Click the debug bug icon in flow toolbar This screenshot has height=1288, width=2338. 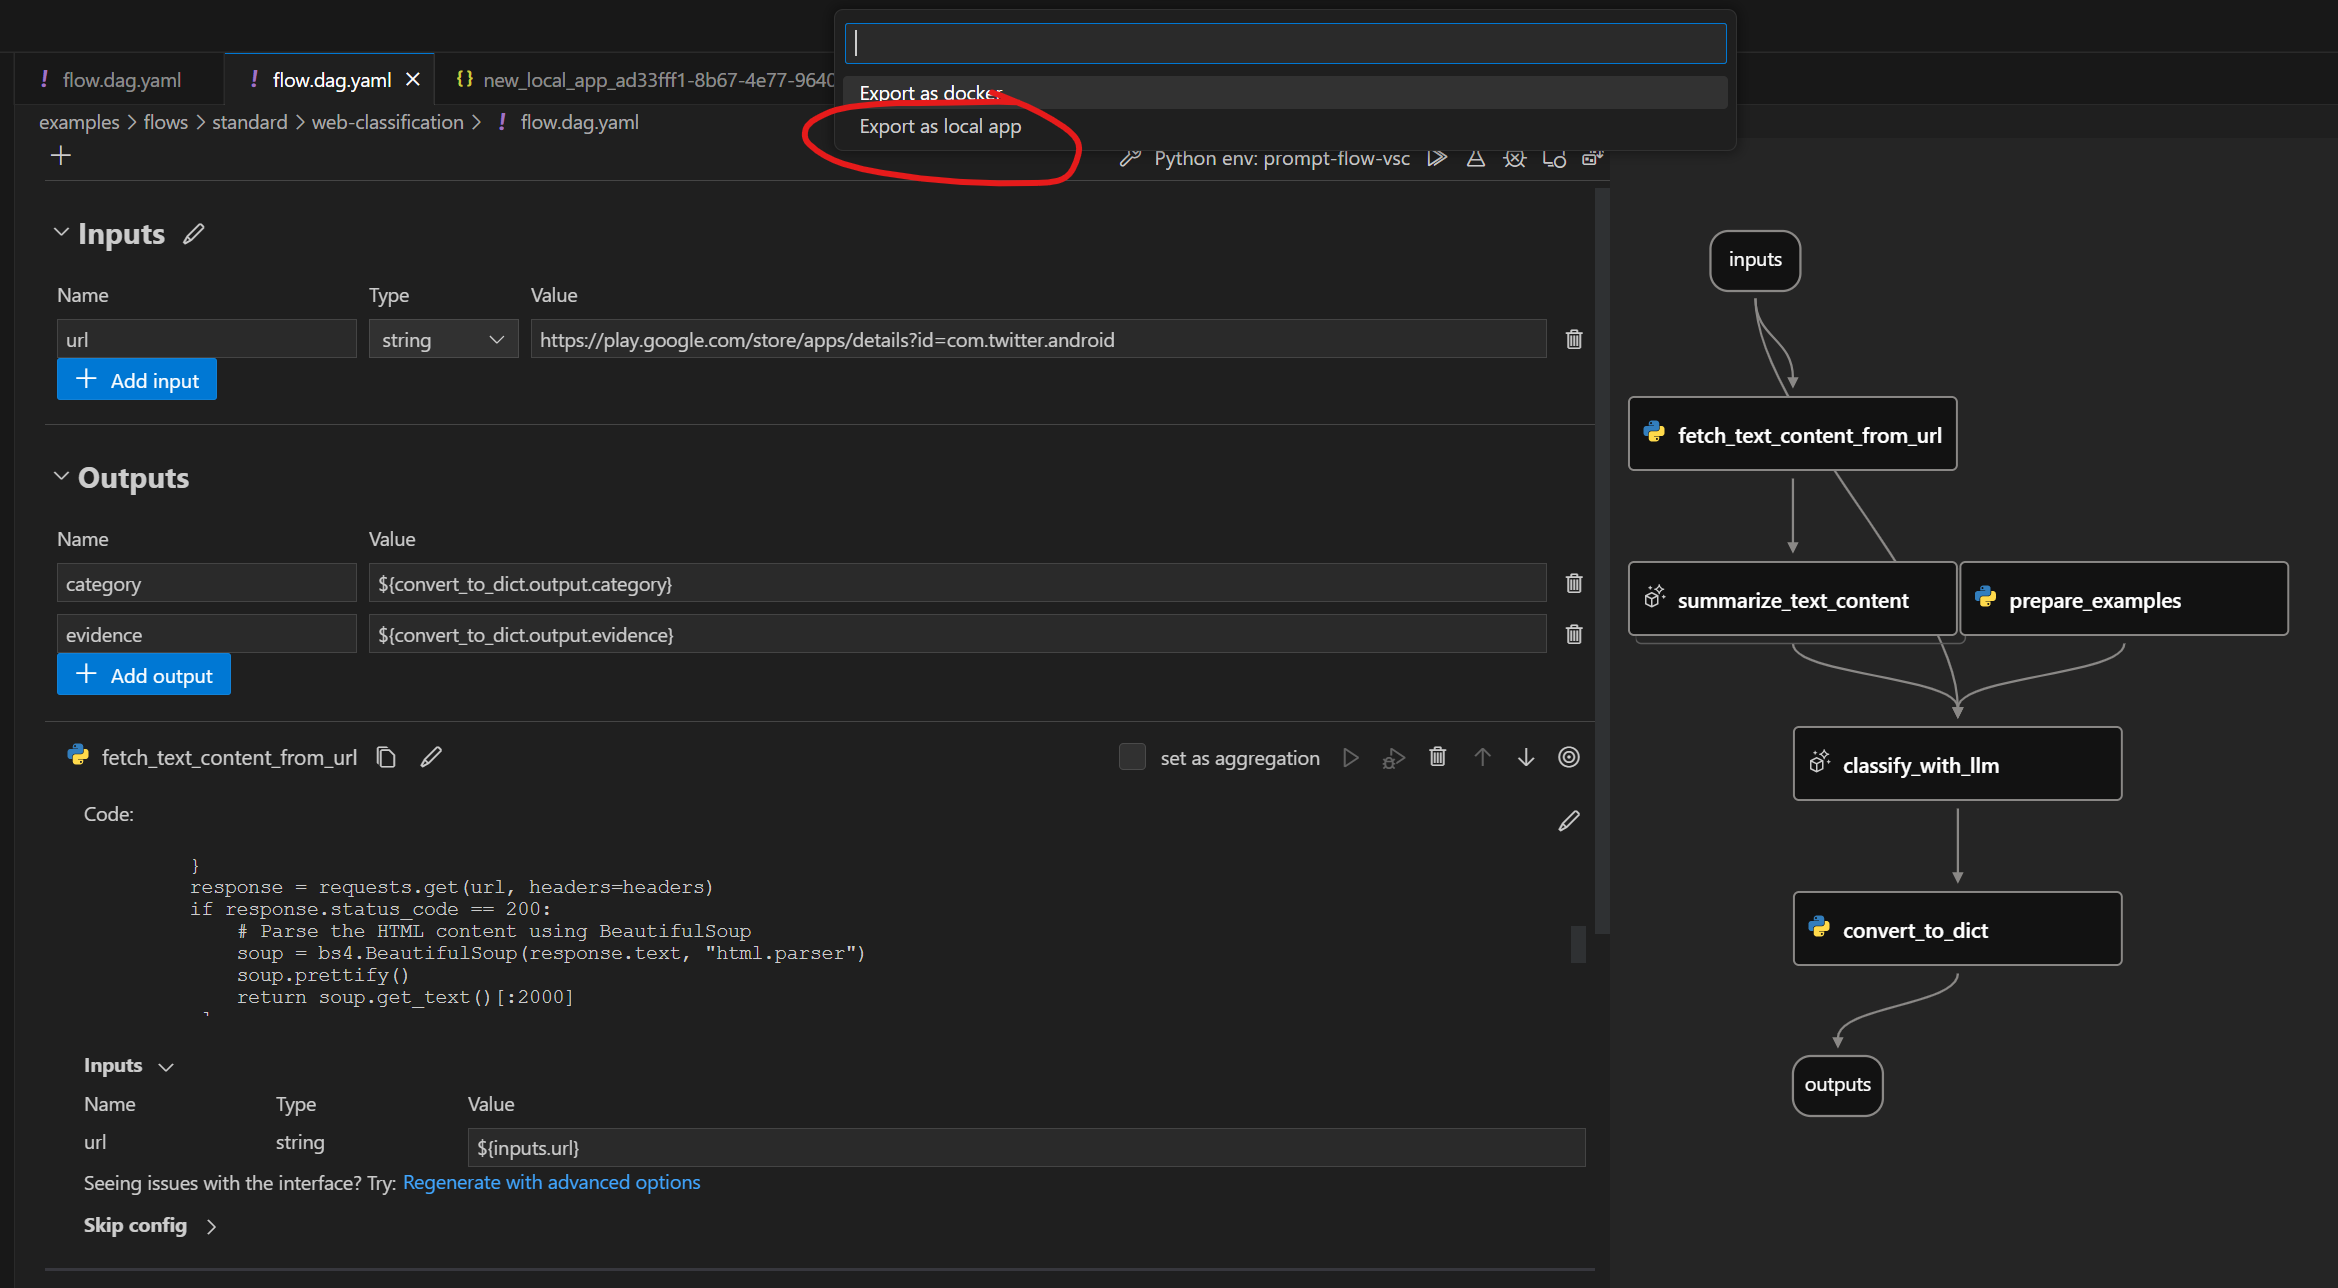pos(1514,158)
